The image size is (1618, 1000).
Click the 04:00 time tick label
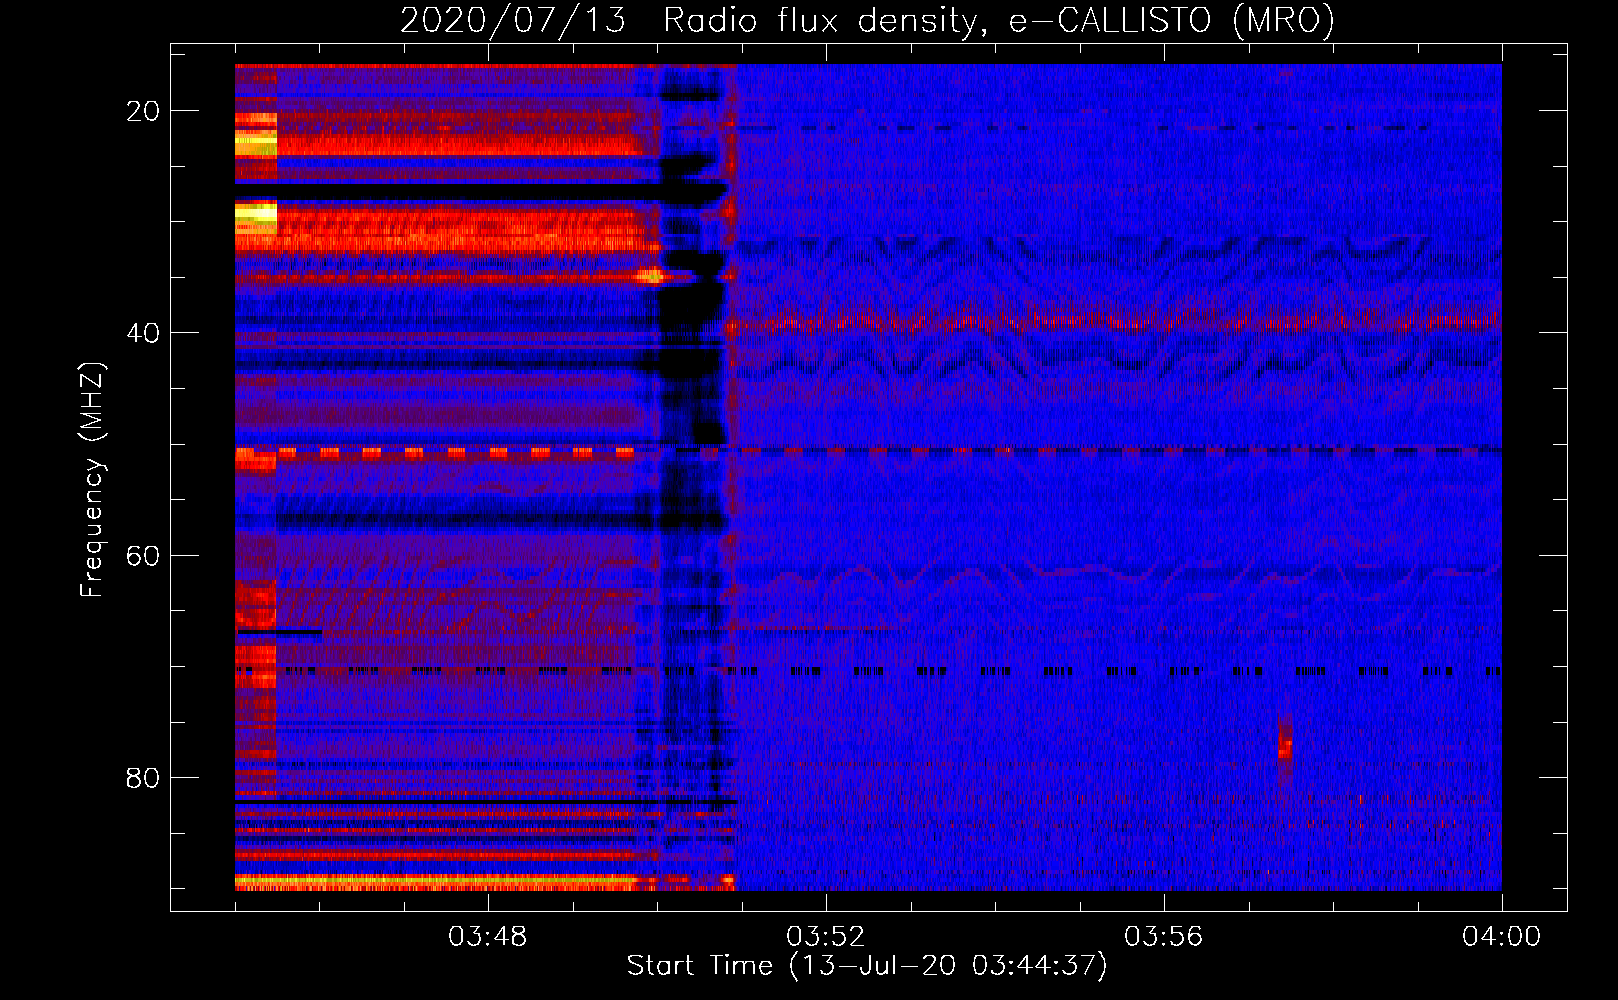pos(1502,937)
